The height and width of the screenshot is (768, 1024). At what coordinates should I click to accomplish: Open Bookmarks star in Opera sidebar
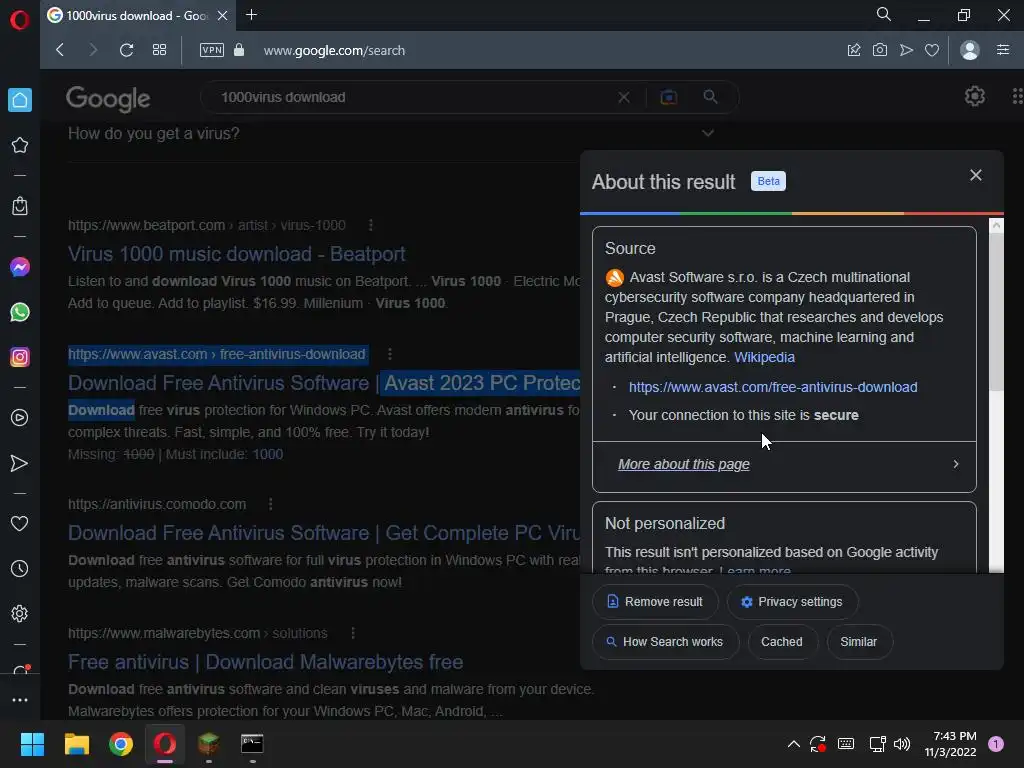pos(20,145)
